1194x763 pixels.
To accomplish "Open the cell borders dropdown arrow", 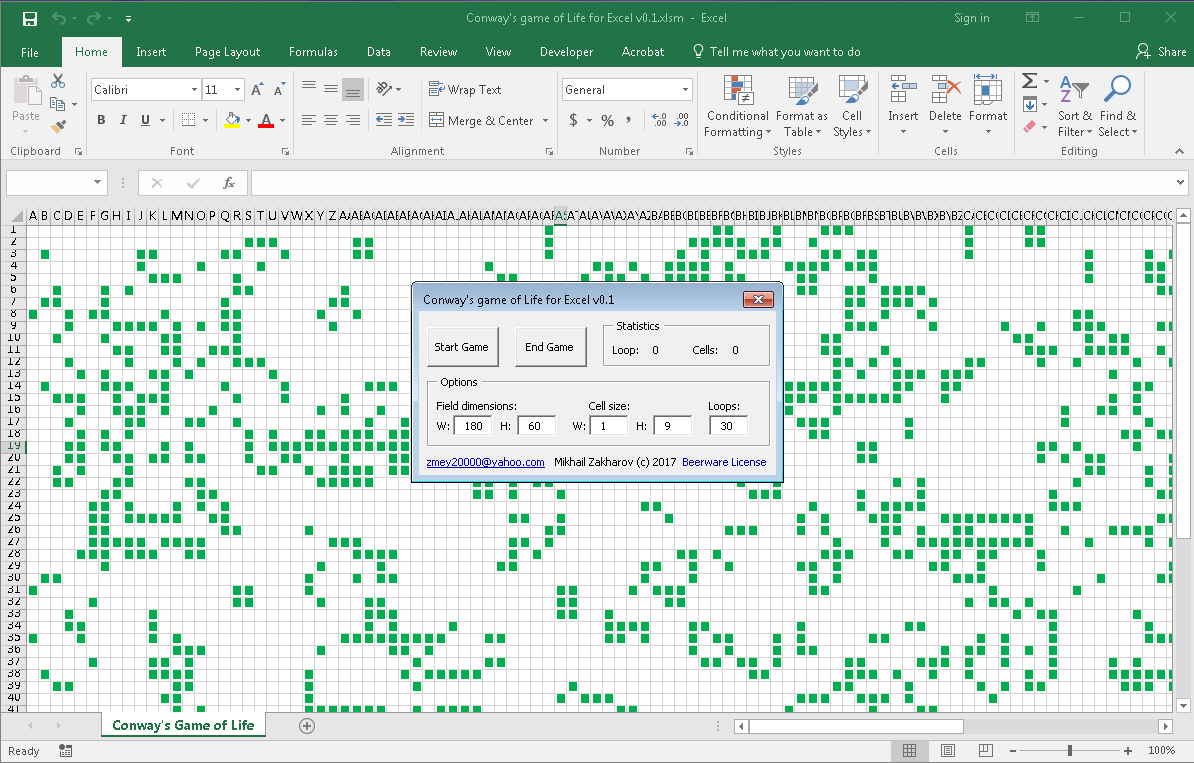I will pos(205,120).
